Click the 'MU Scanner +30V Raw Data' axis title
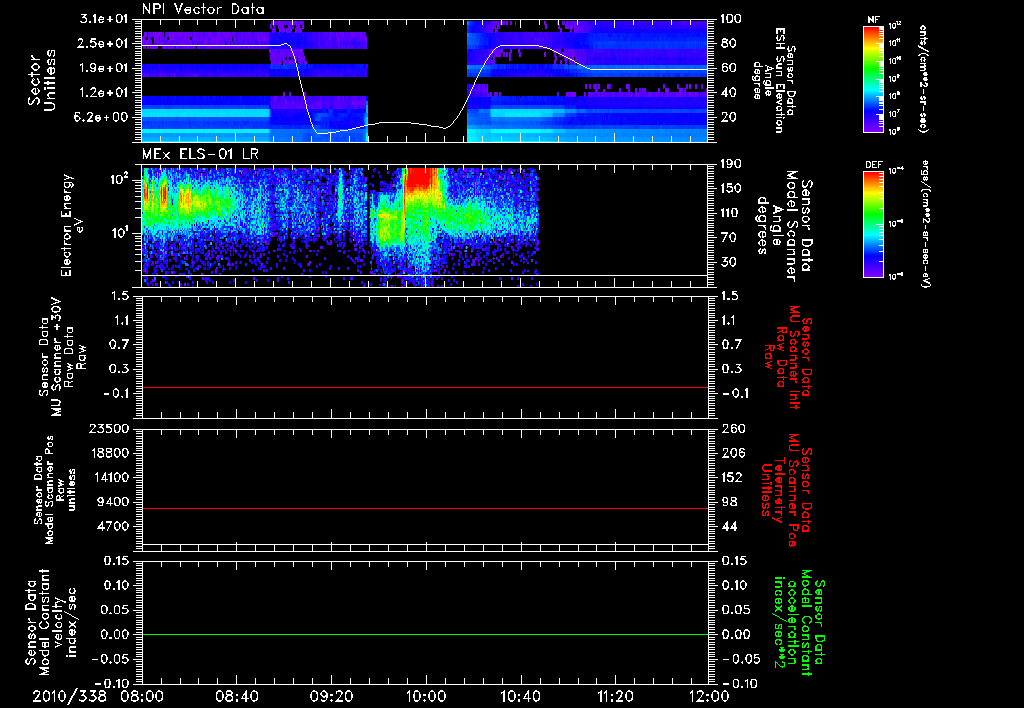 pos(62,357)
